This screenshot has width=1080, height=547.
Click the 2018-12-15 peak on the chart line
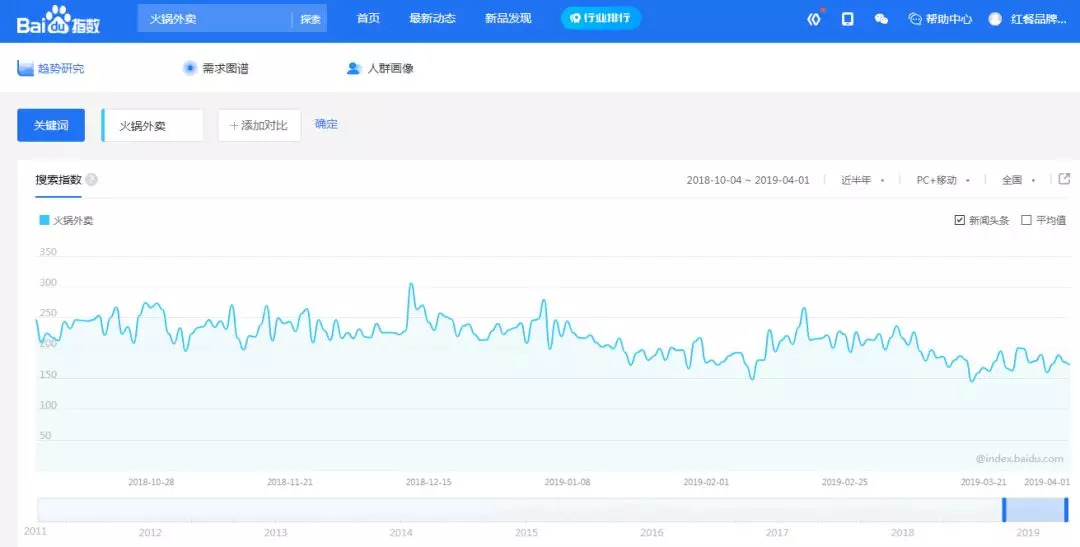coord(411,284)
